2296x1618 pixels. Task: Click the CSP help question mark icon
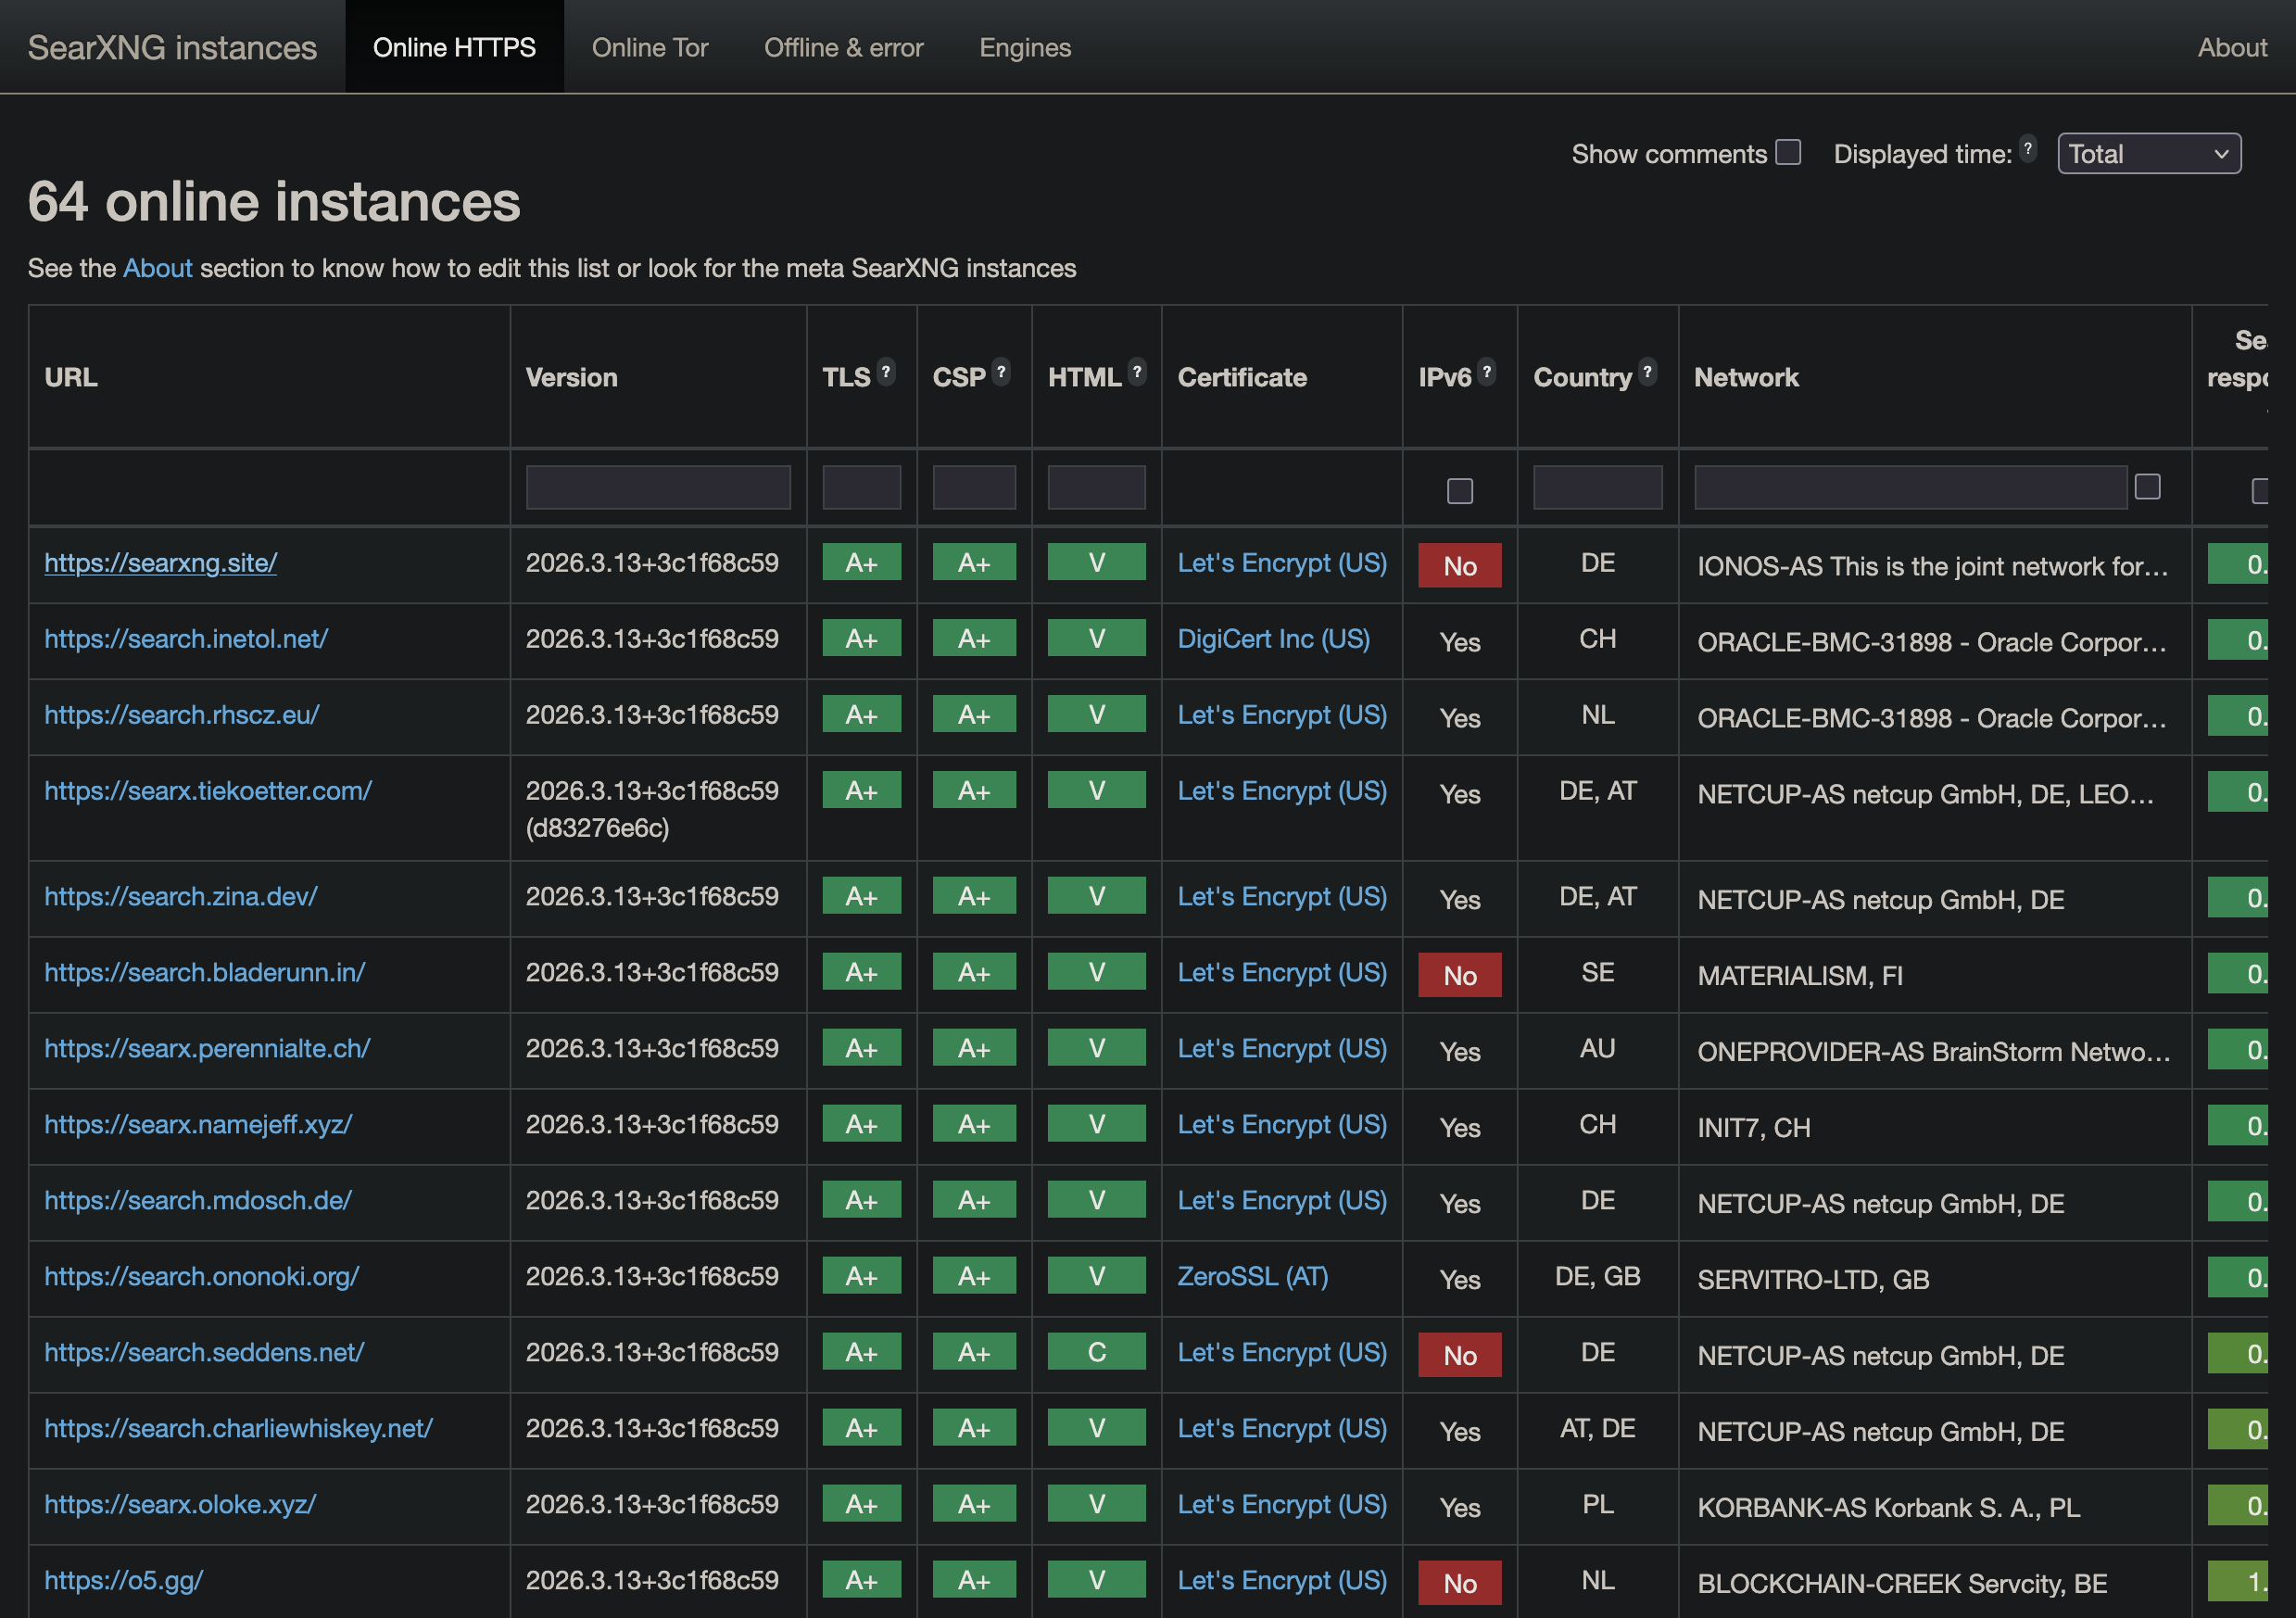tap(1000, 372)
